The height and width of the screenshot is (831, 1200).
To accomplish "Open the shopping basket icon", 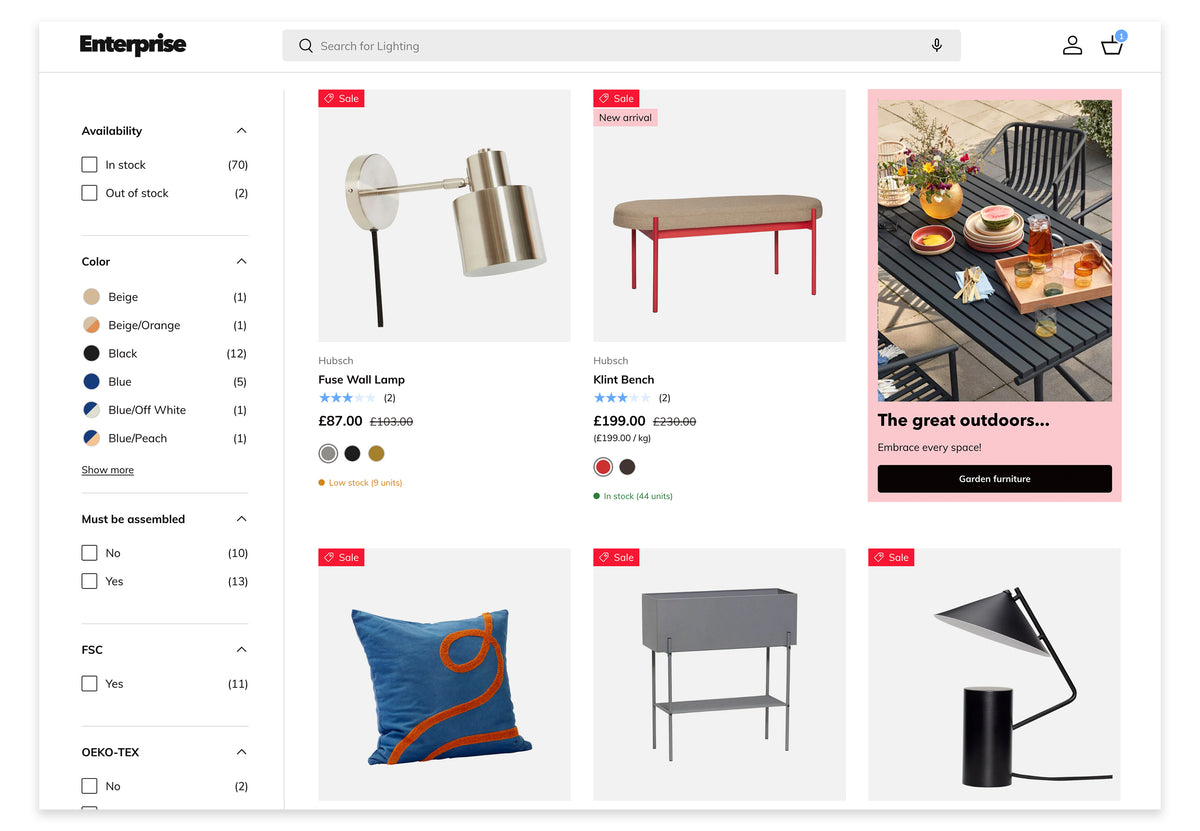I will tap(1113, 44).
